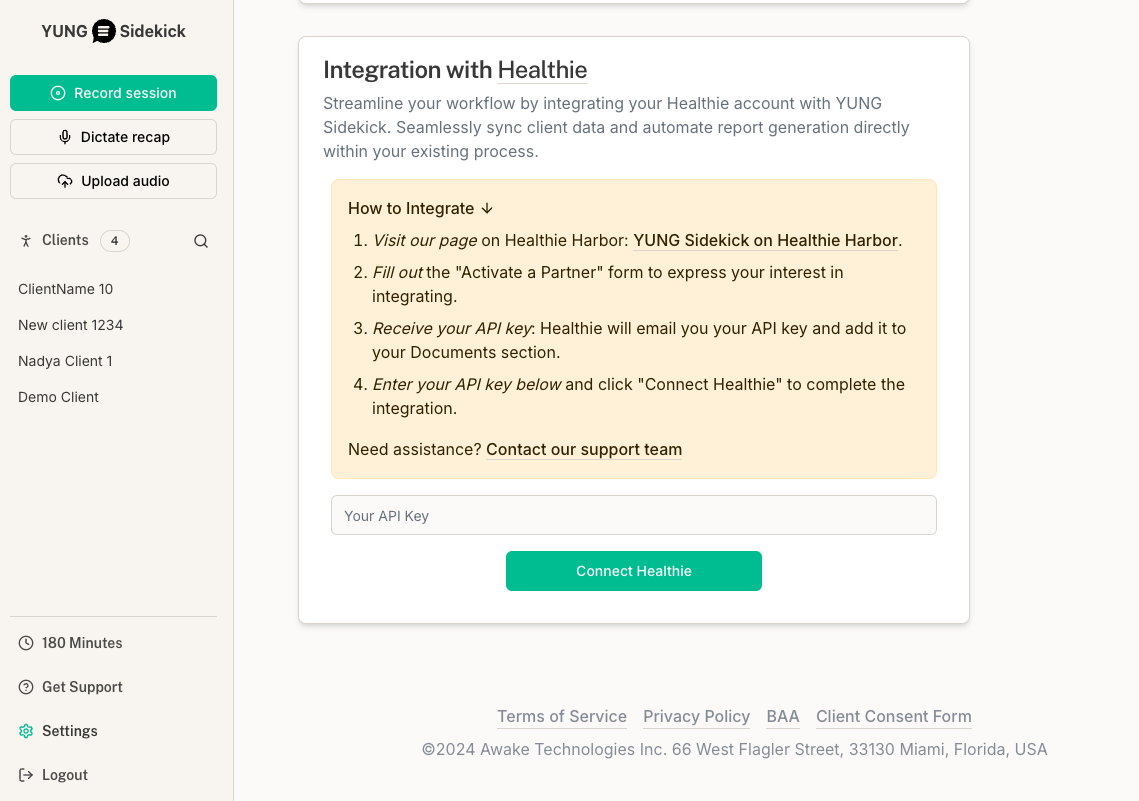Click the Settings gear icon
Viewport: 1139px width, 801px height.
[x=26, y=731]
